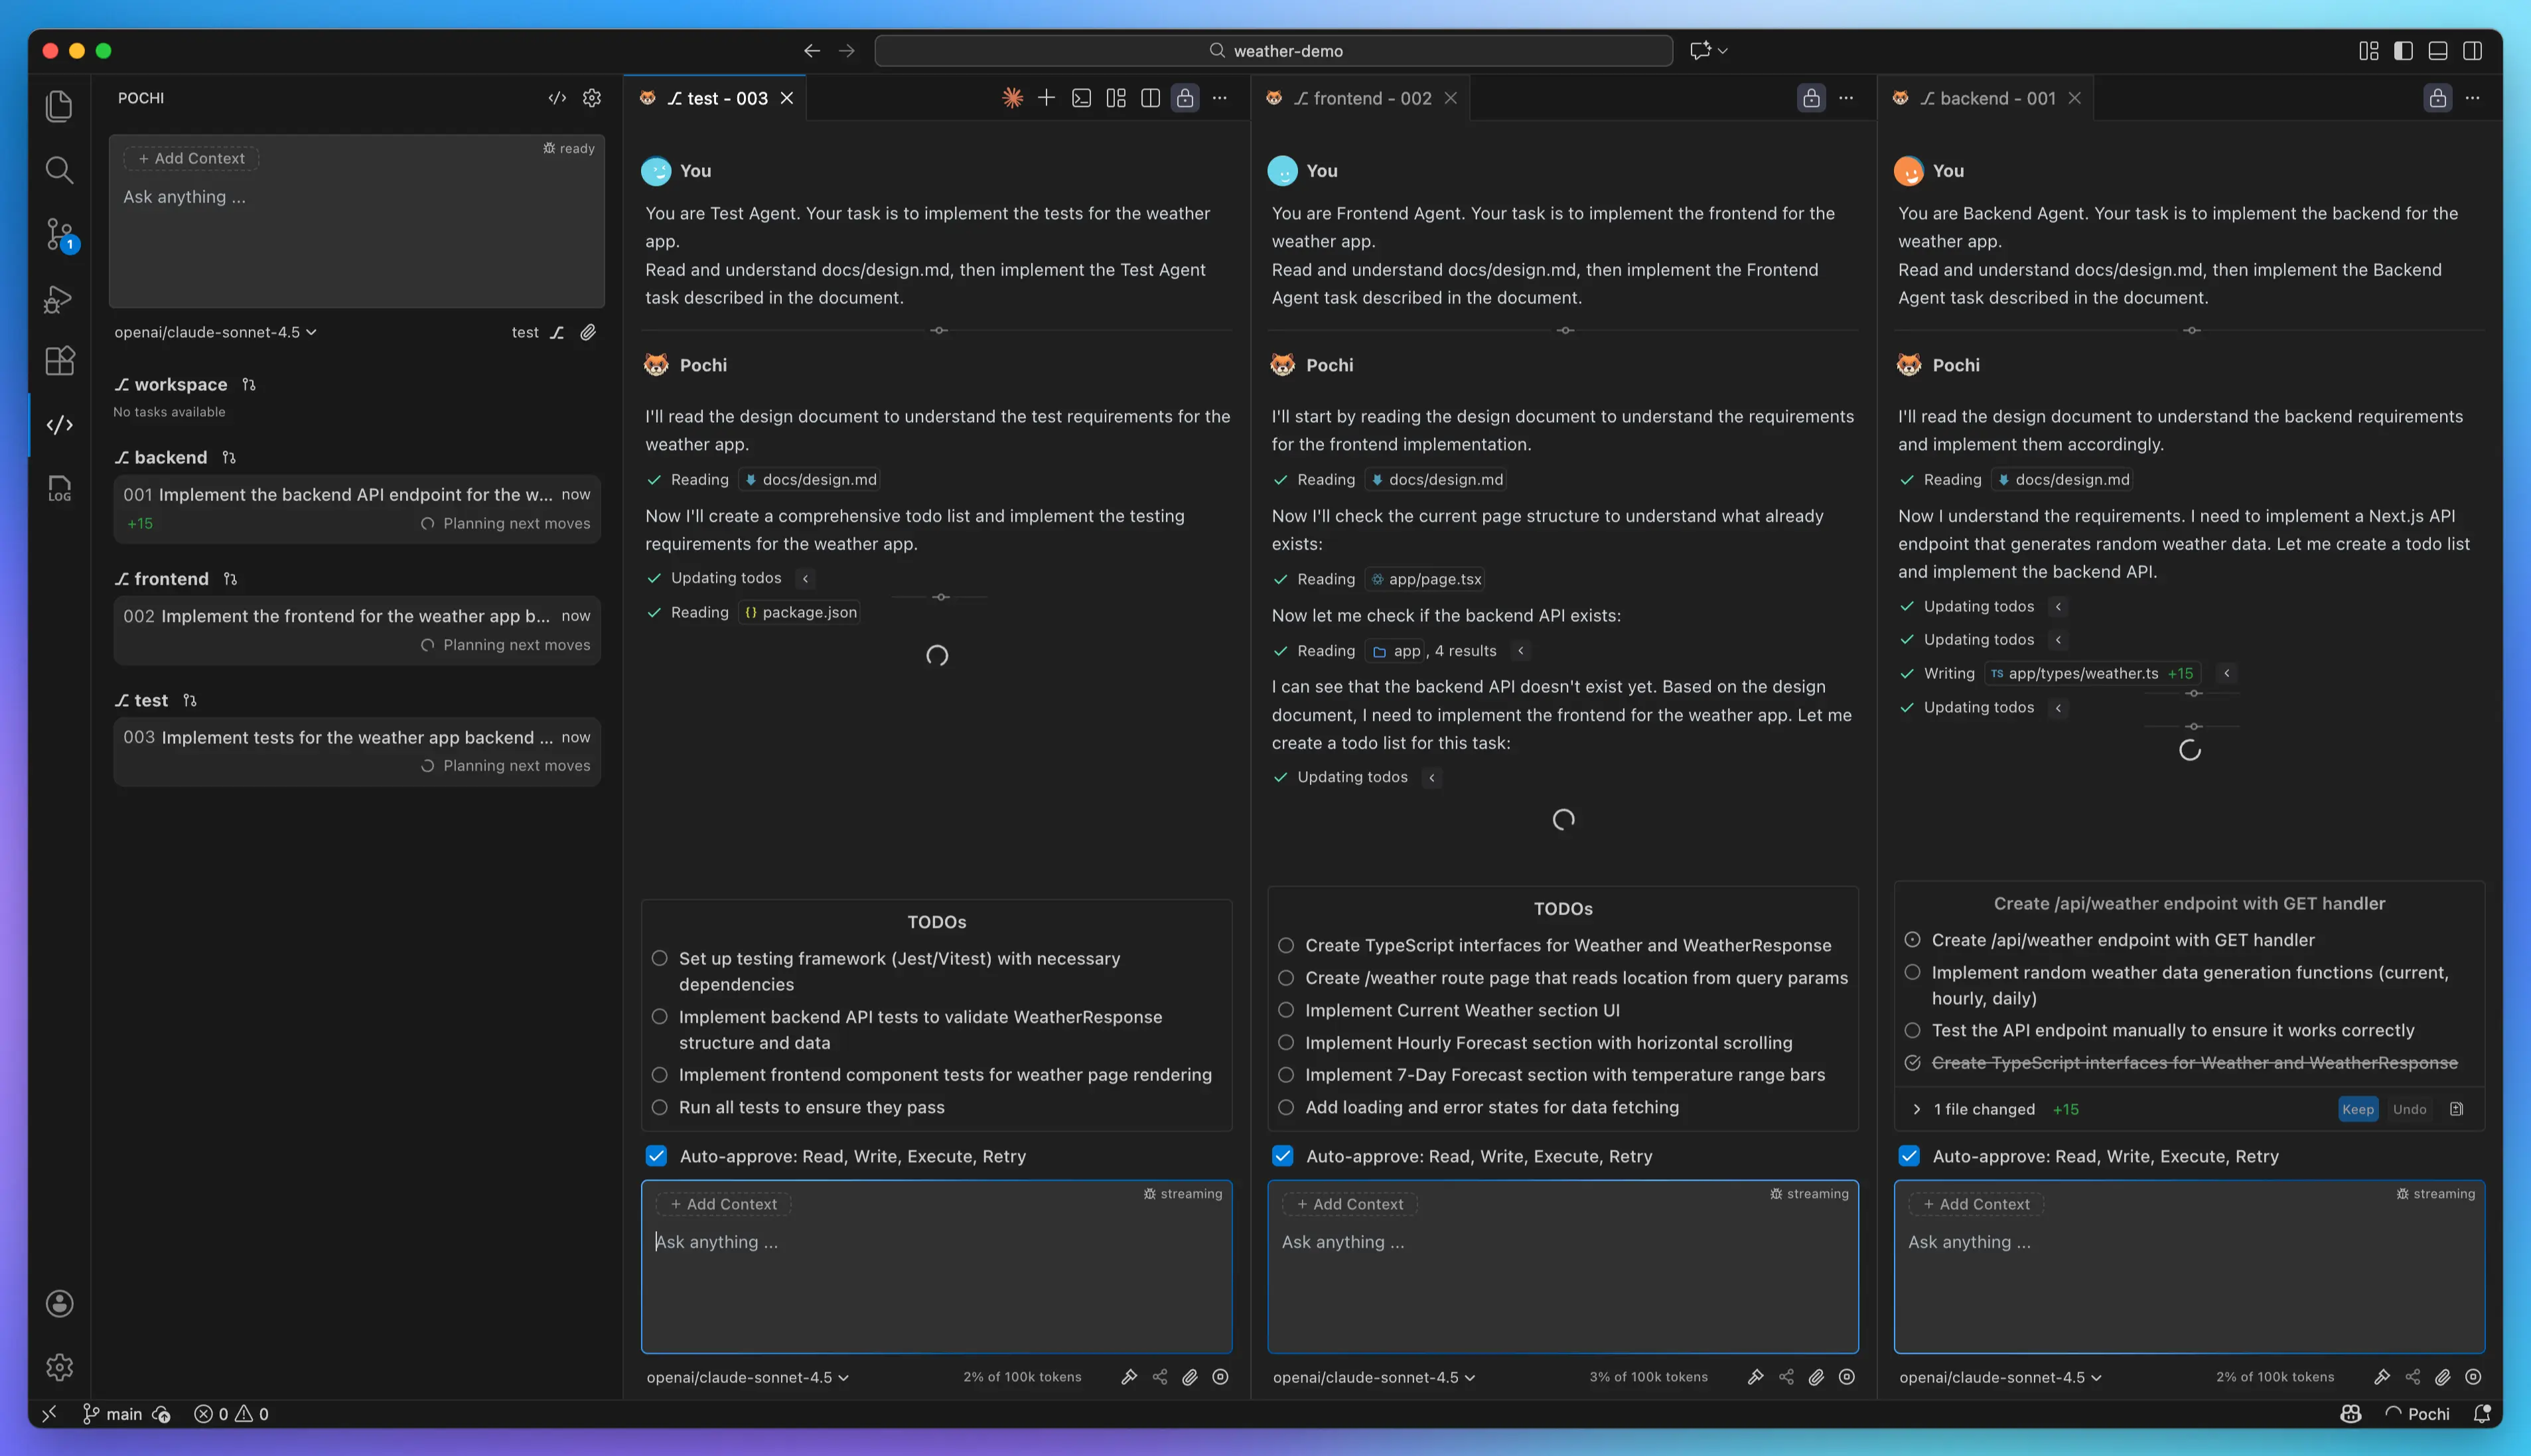The height and width of the screenshot is (1456, 2531).
Task: Click Undo next to Keep button
Action: pos(2409,1109)
